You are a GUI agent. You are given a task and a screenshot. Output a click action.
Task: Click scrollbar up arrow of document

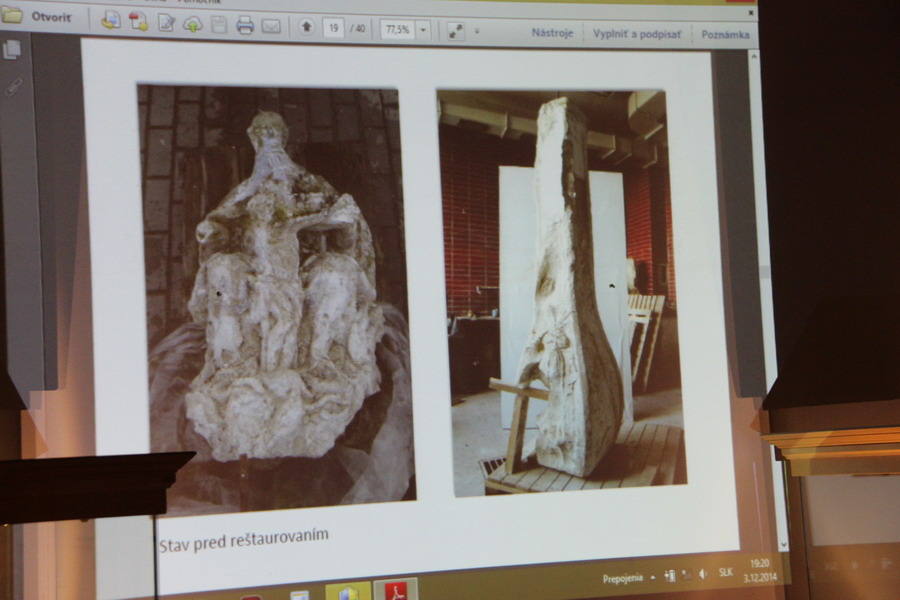(754, 56)
